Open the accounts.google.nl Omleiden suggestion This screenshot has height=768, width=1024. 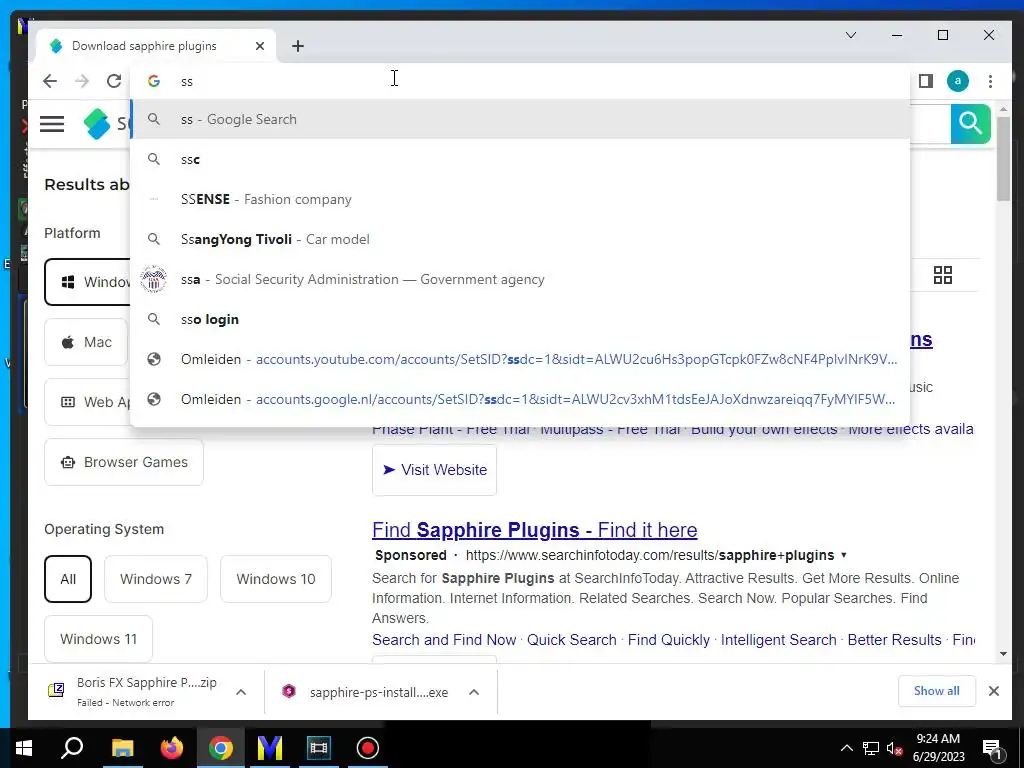click(x=520, y=399)
